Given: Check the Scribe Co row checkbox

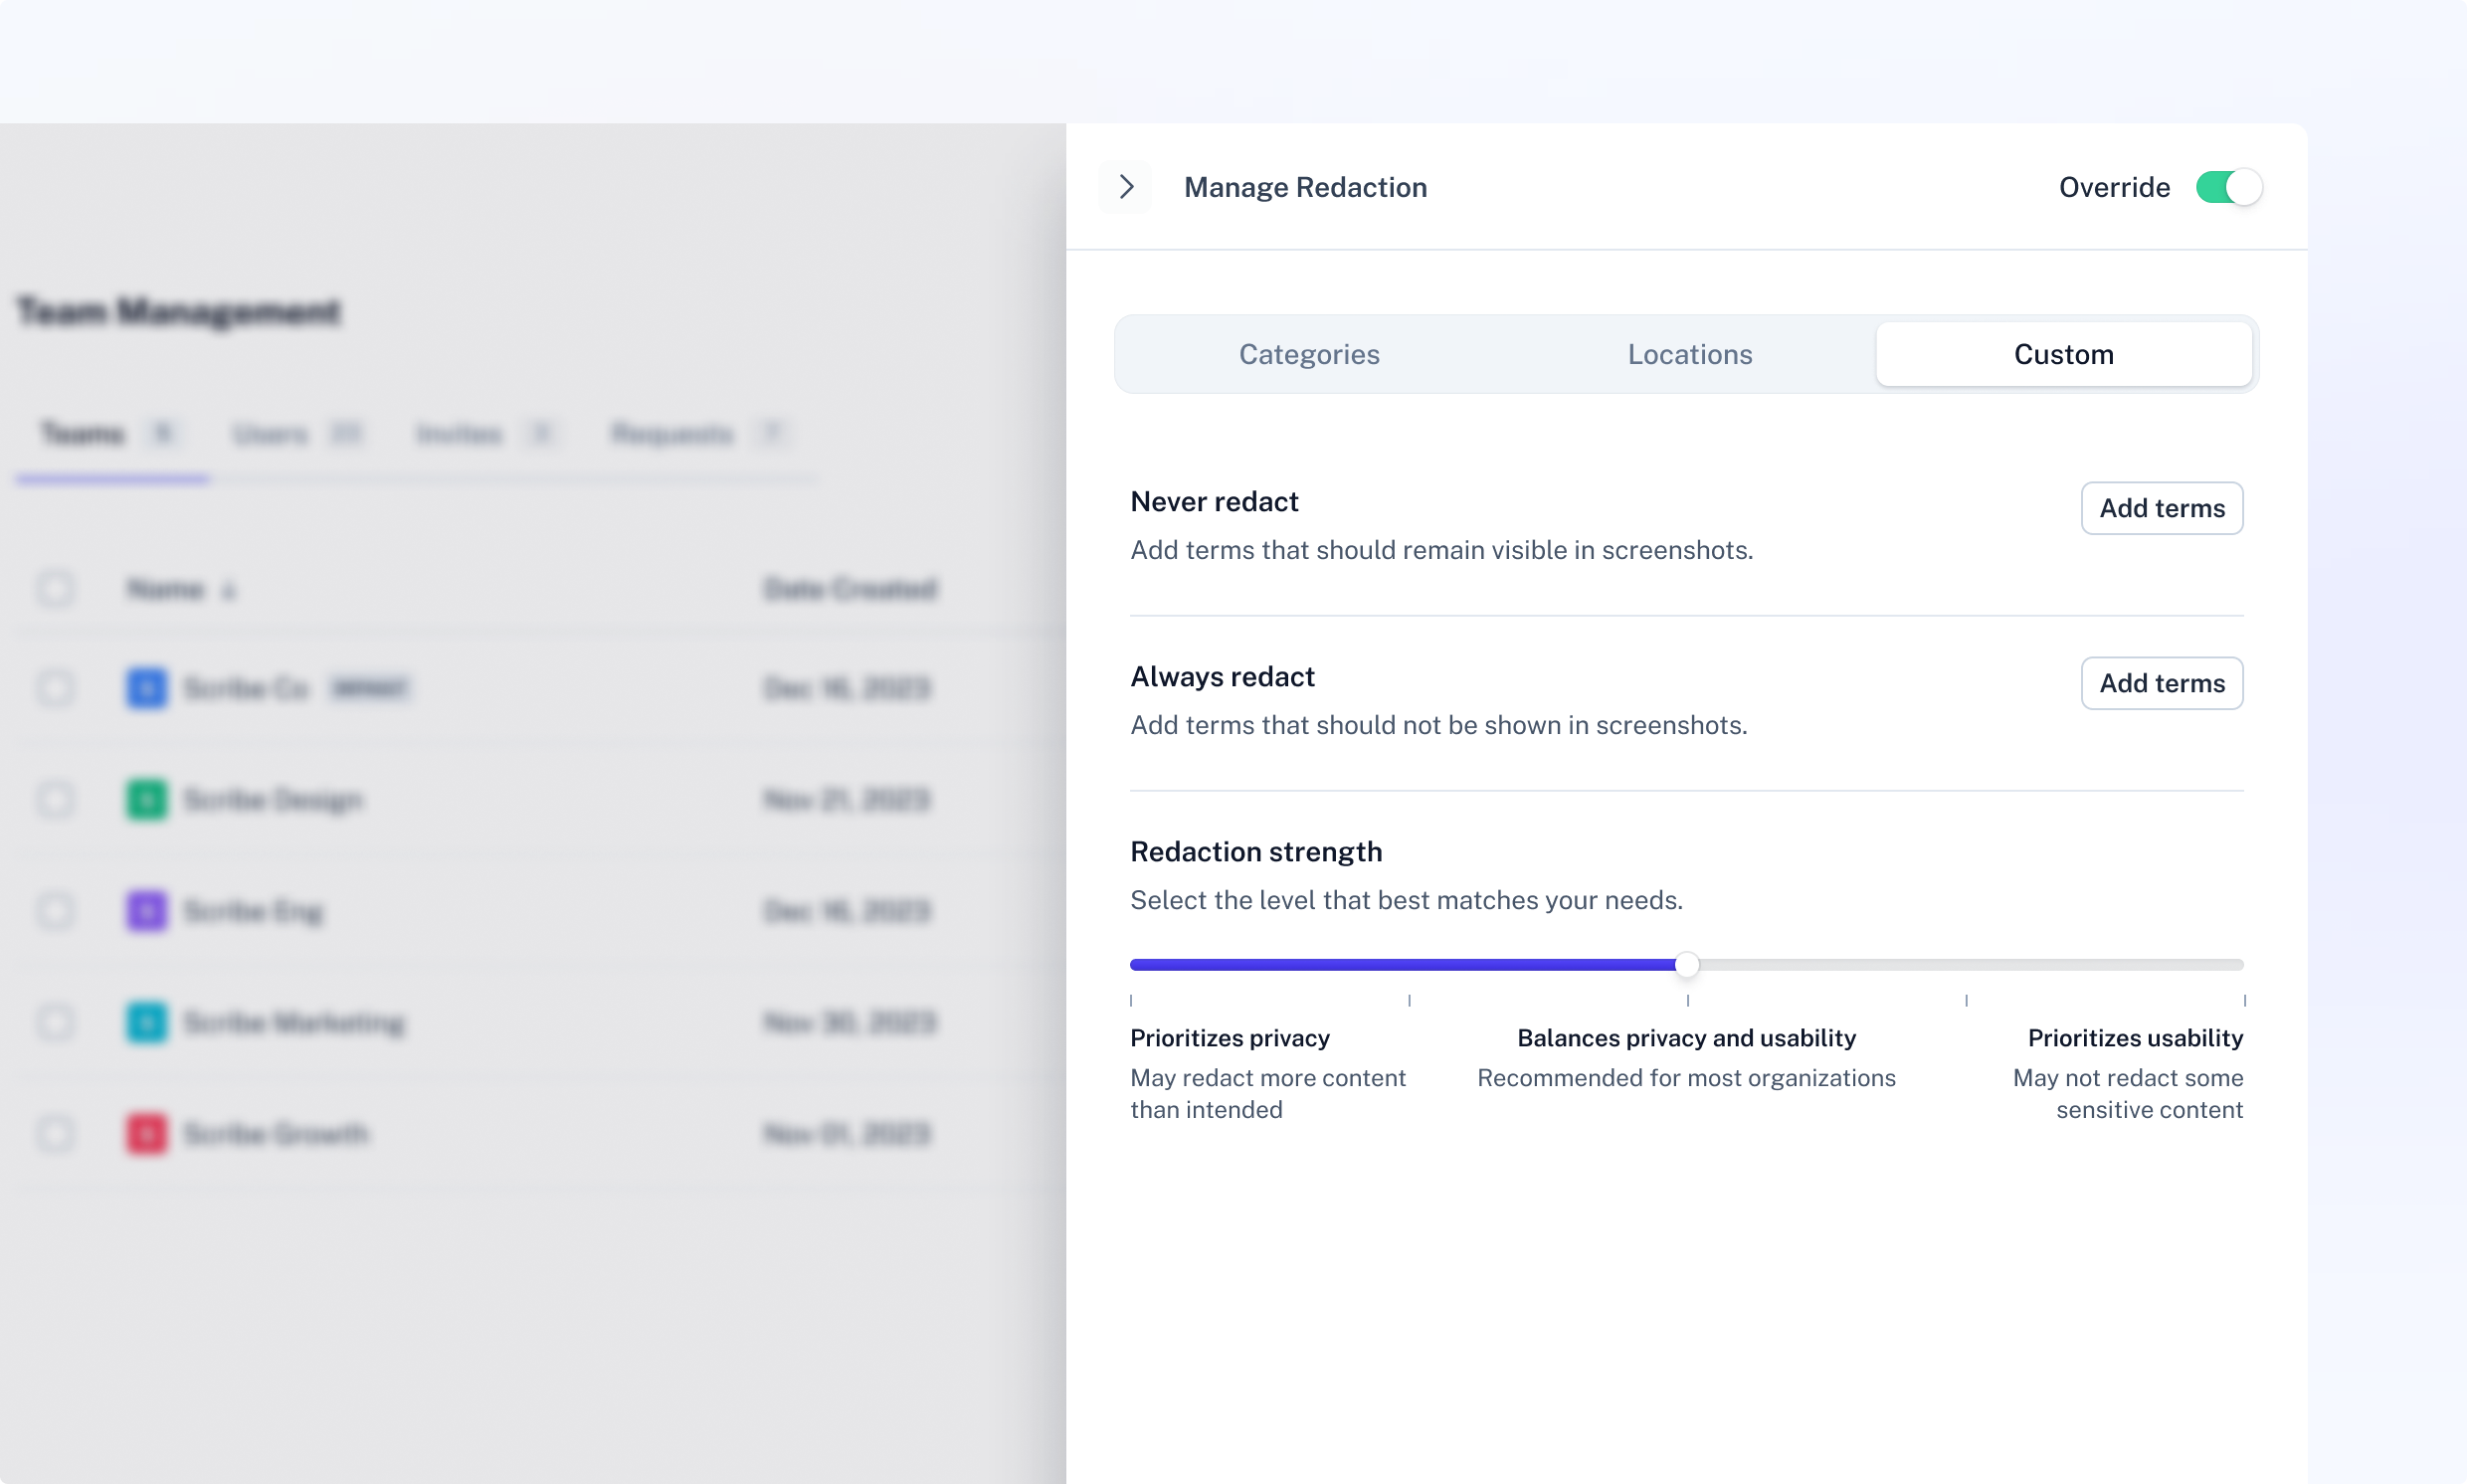Looking at the screenshot, I should point(56,688).
